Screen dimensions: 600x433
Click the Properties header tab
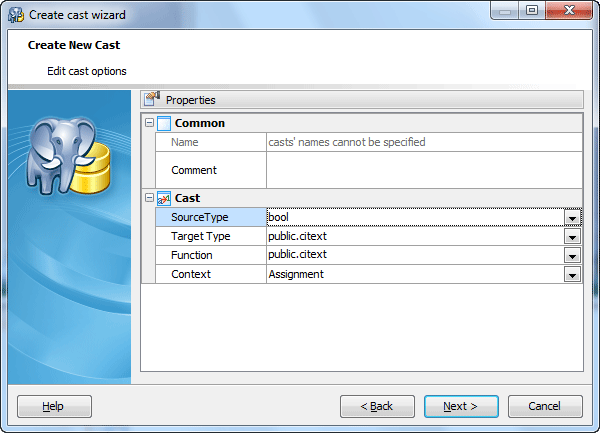pos(190,100)
